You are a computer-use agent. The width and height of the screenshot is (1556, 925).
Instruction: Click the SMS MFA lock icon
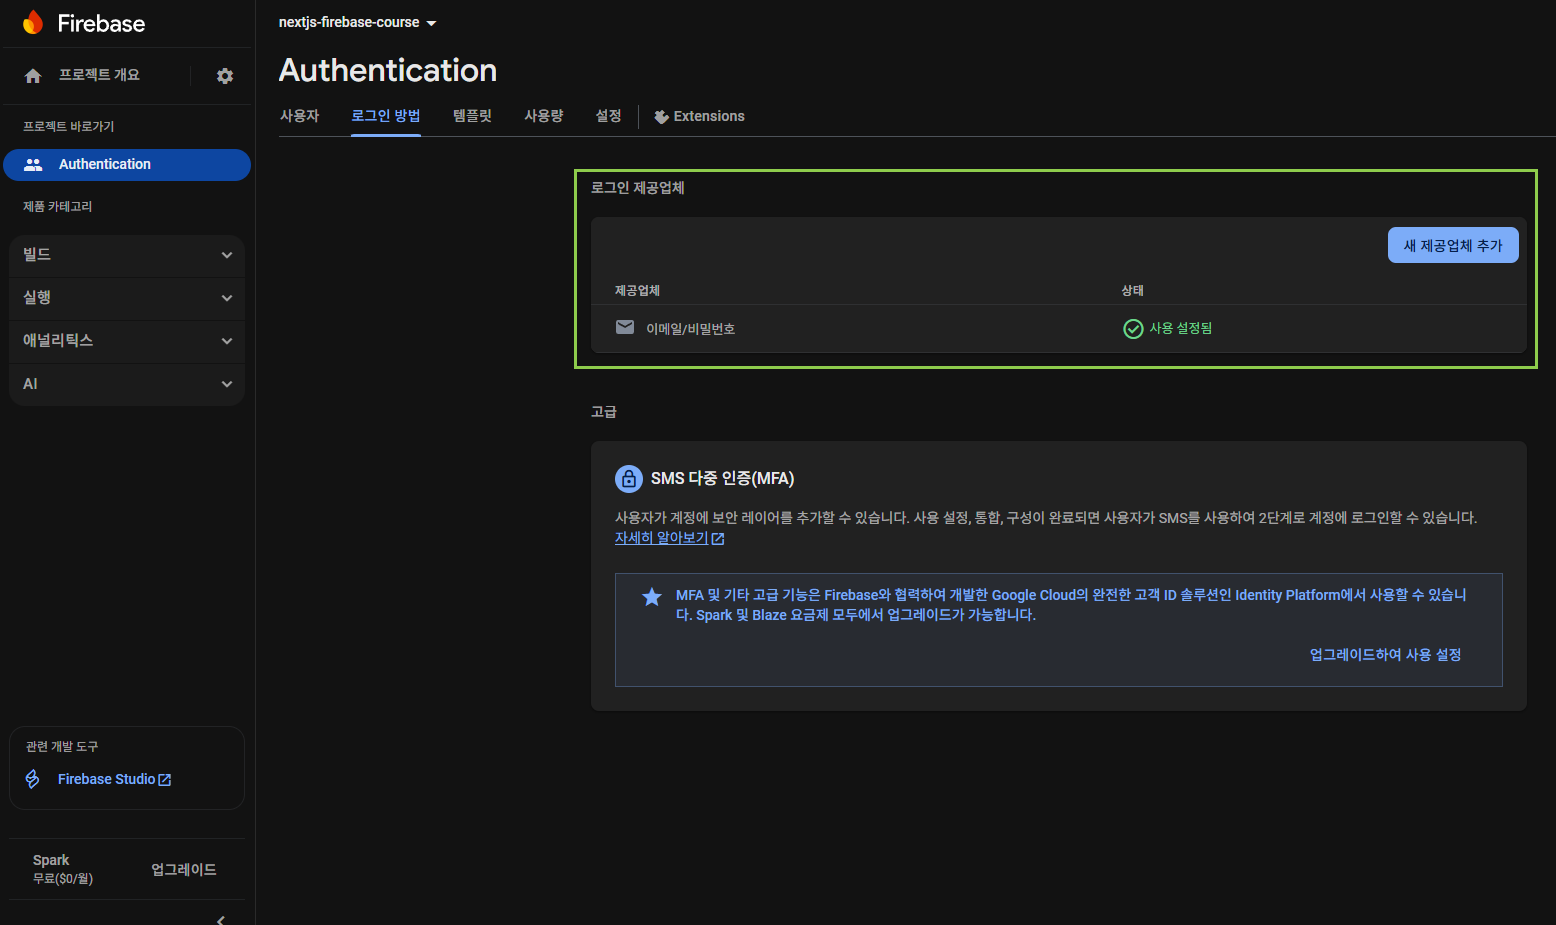pyautogui.click(x=628, y=479)
